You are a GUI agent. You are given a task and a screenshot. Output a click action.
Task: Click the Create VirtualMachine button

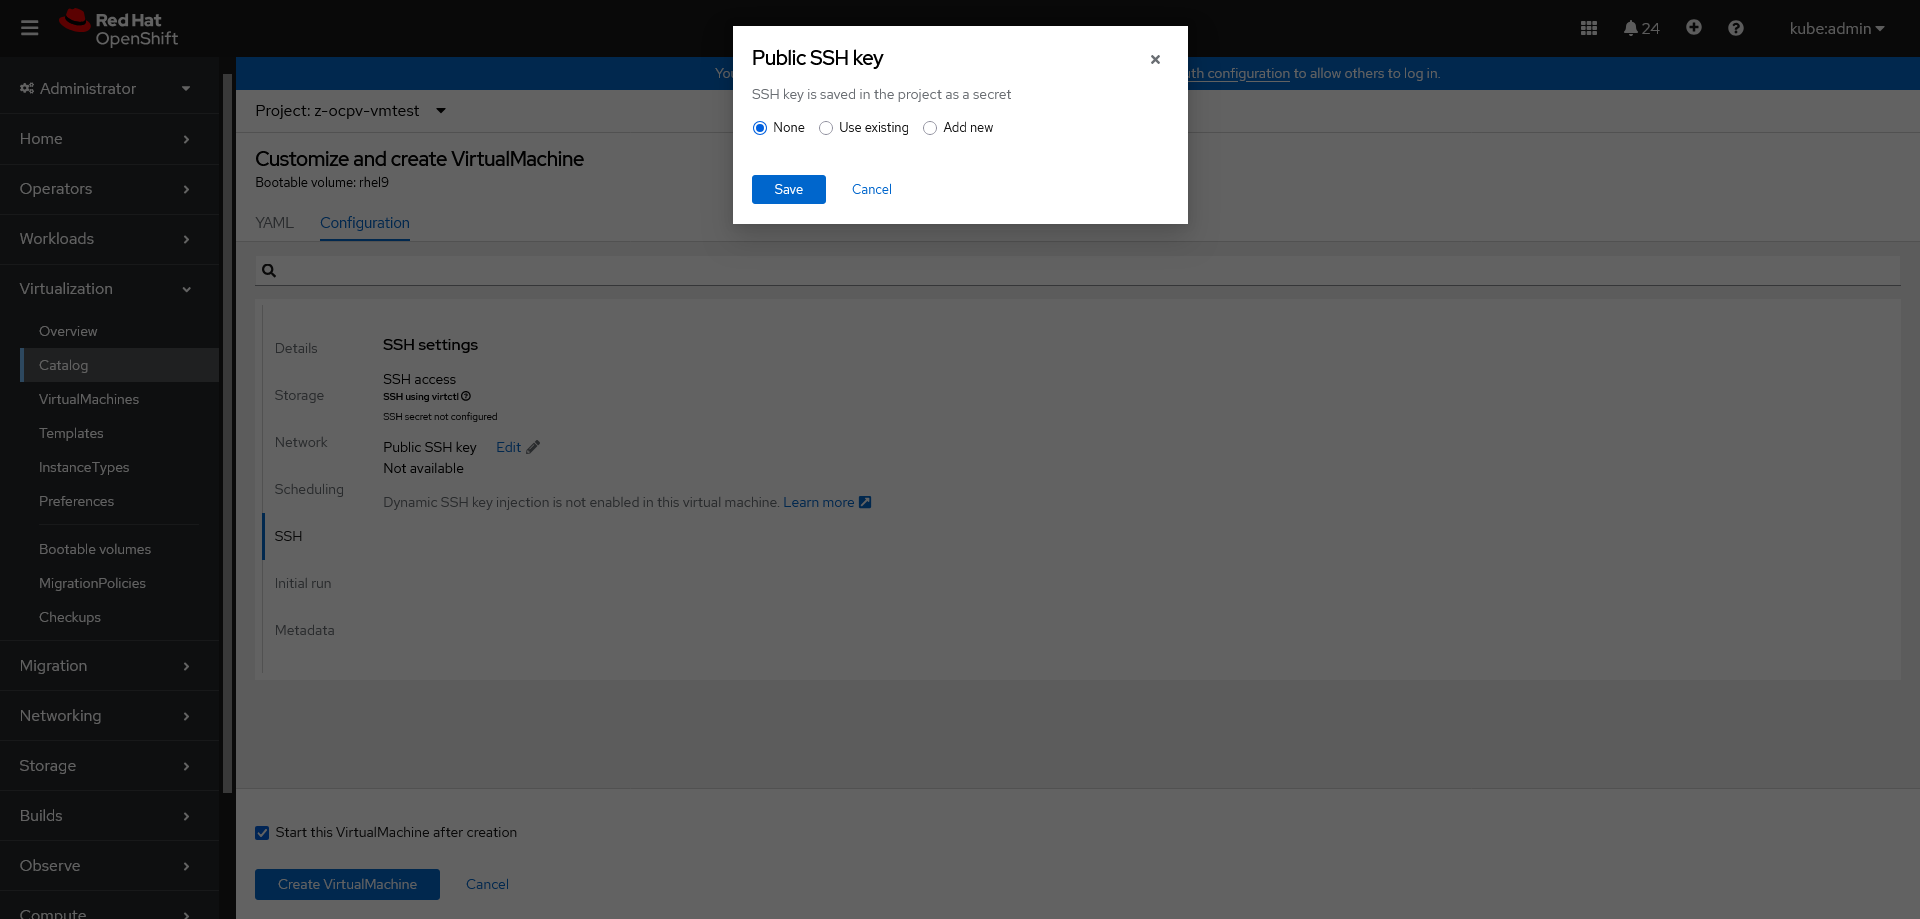pyautogui.click(x=347, y=885)
